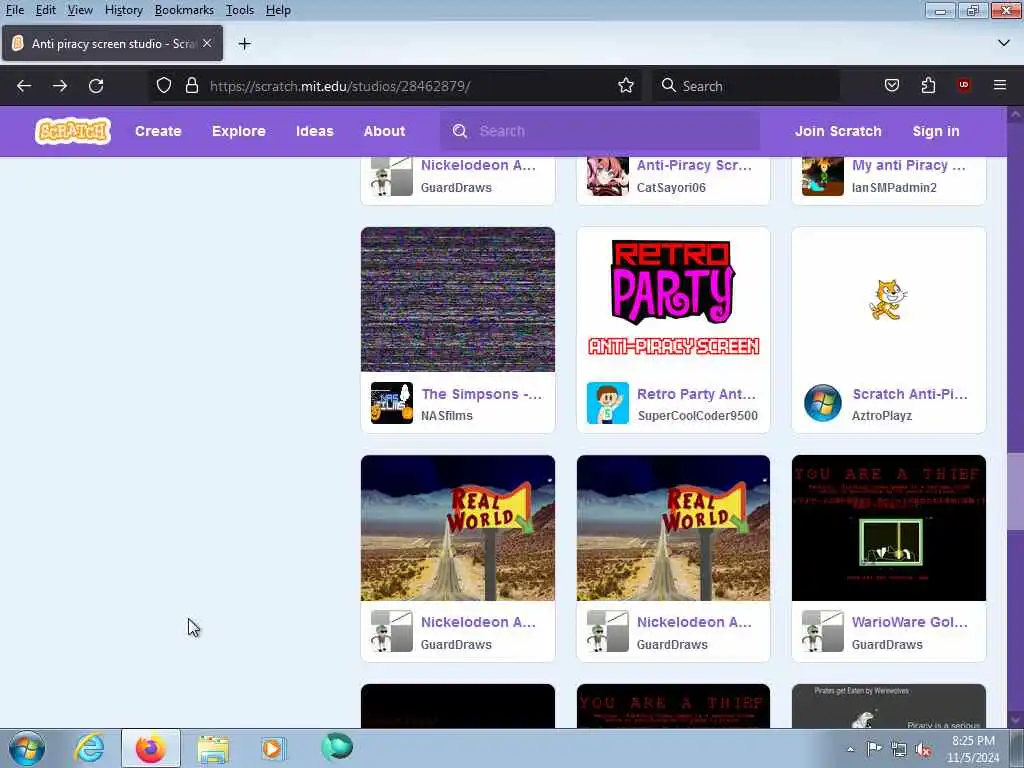Viewport: 1024px width, 768px height.
Task: Open 'My anti Piracy ...' project title
Action: coord(908,165)
